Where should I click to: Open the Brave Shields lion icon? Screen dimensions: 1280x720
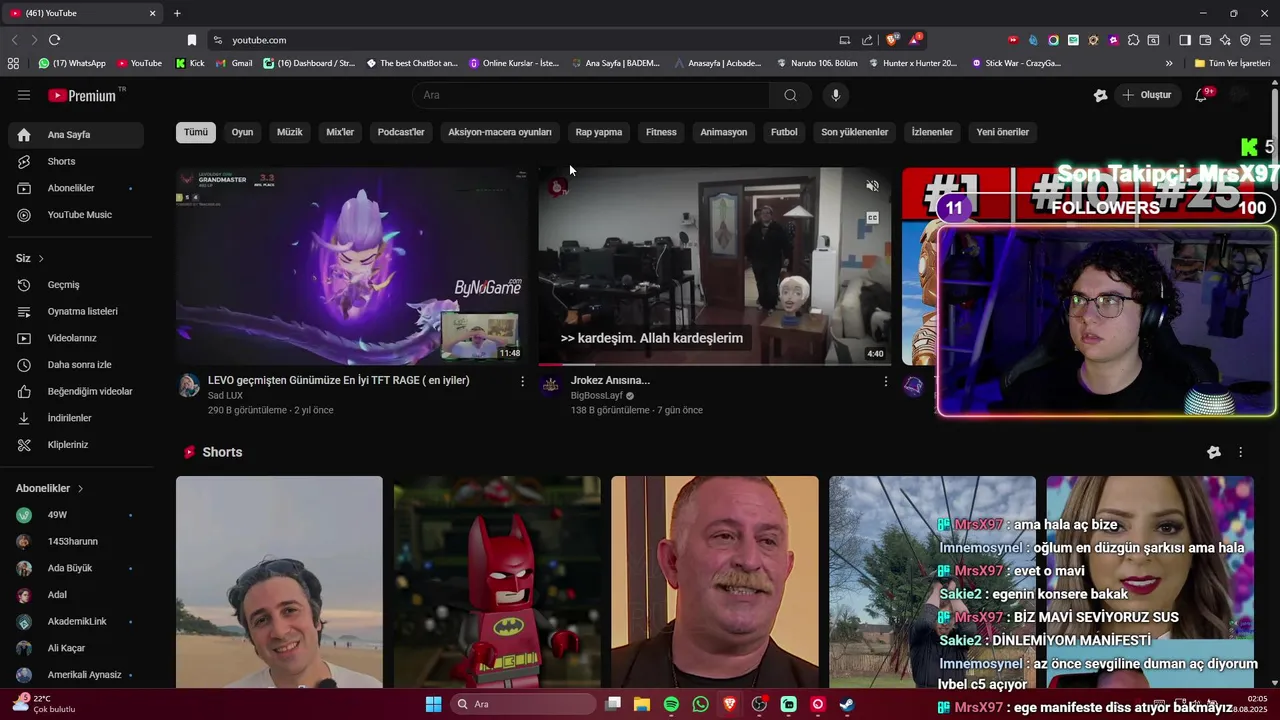[893, 40]
